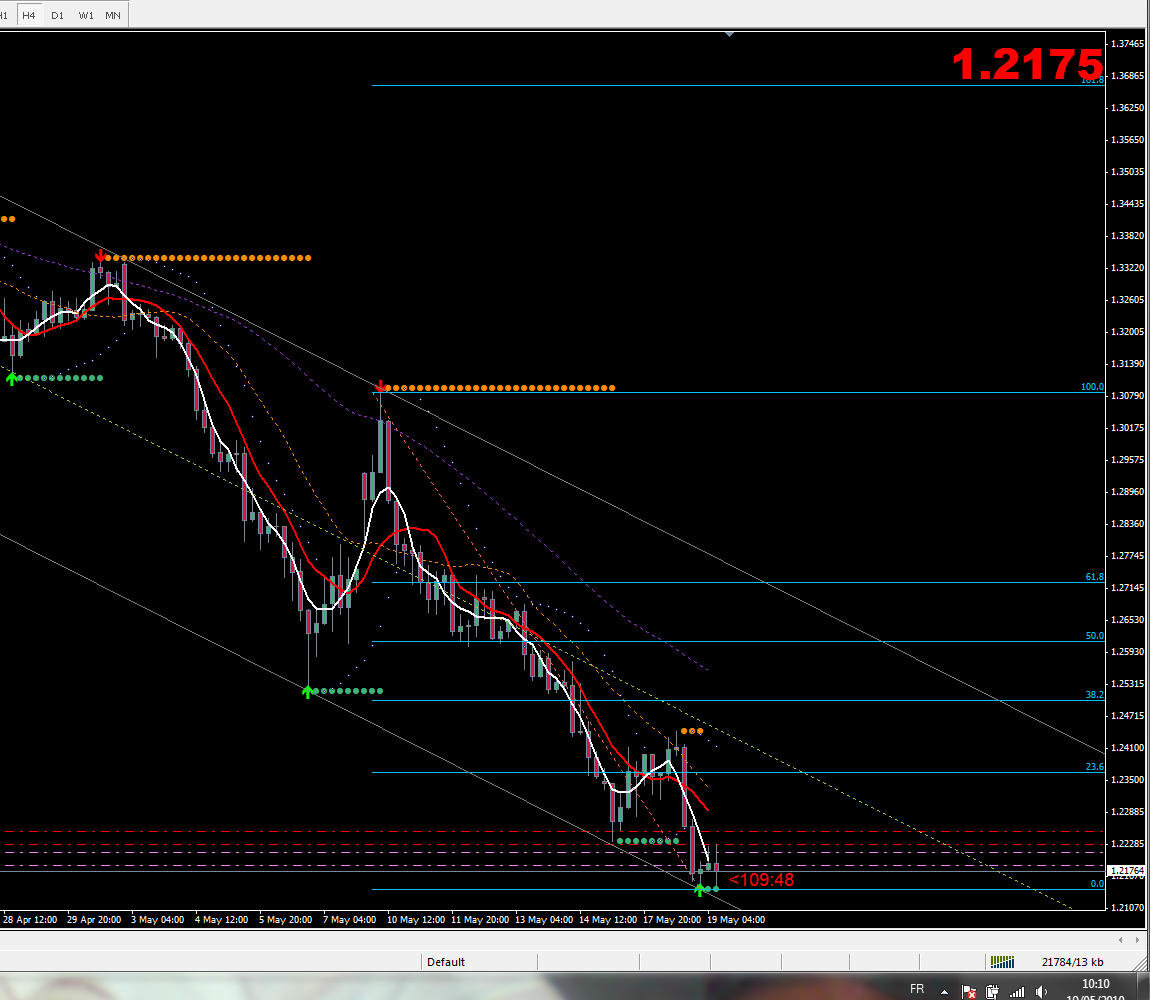
Task: Select the Default profile in status bar
Action: pyautogui.click(x=446, y=962)
